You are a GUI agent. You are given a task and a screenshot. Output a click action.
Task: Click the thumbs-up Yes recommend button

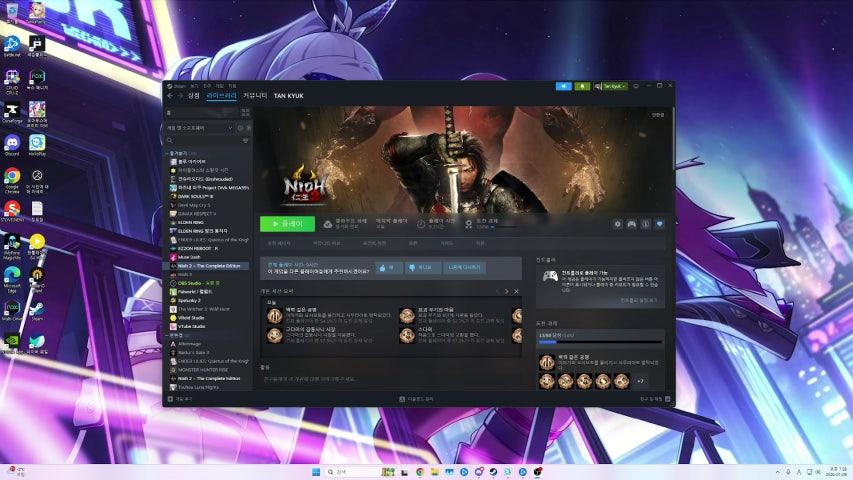click(388, 268)
